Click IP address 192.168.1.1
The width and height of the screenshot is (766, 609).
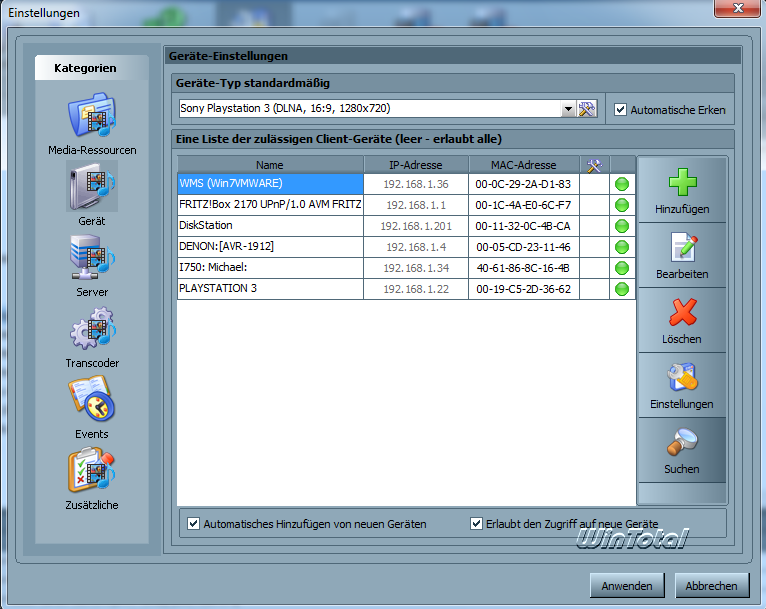[x=416, y=205]
